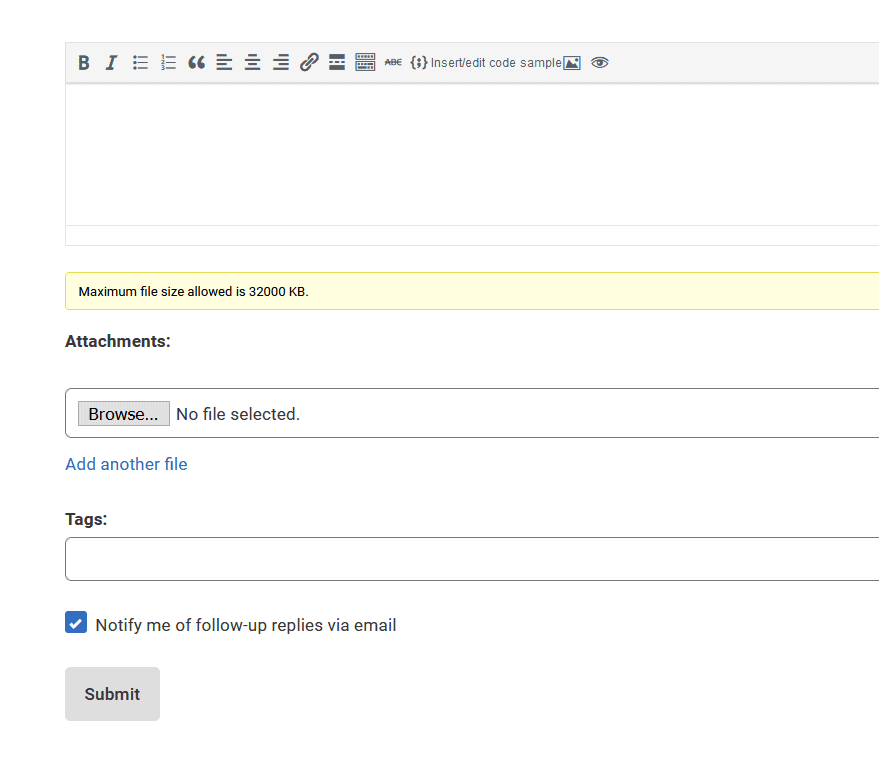Toggle bold formatting in editor toolbar

point(84,63)
